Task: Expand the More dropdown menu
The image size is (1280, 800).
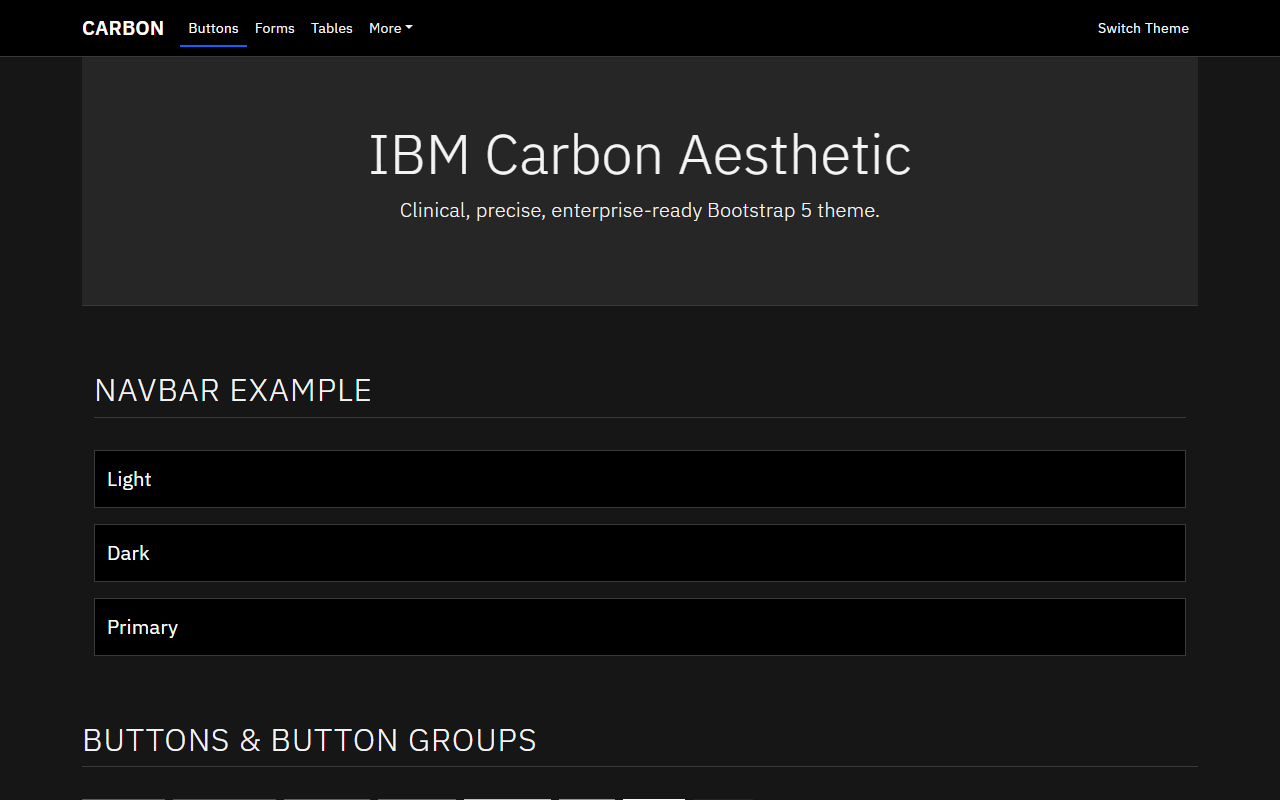Action: coord(391,28)
